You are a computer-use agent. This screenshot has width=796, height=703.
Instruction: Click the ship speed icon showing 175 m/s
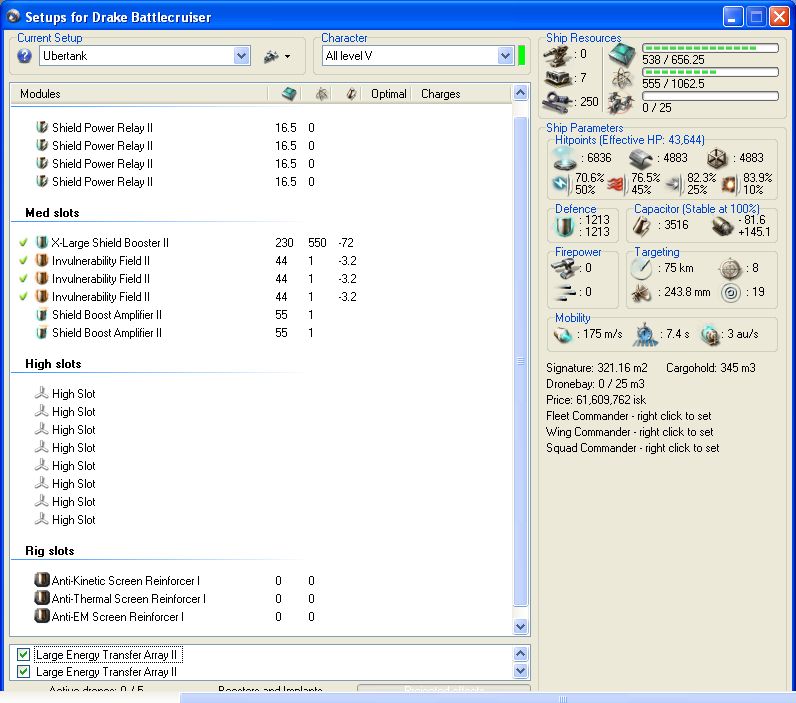562,334
